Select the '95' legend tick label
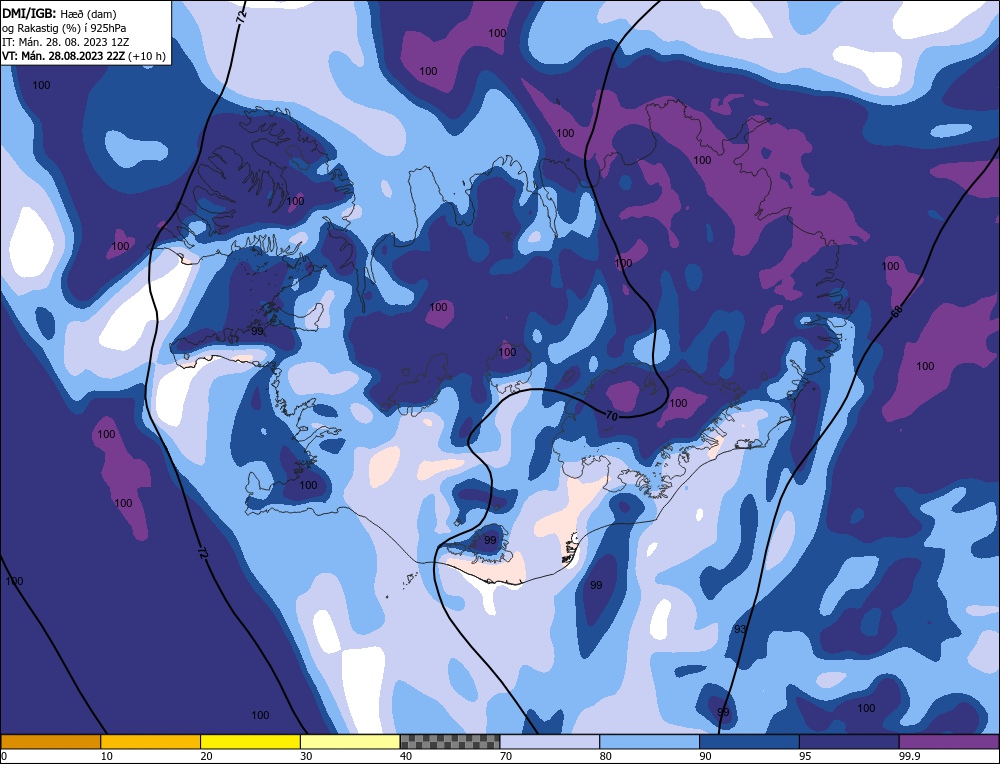 (x=805, y=756)
